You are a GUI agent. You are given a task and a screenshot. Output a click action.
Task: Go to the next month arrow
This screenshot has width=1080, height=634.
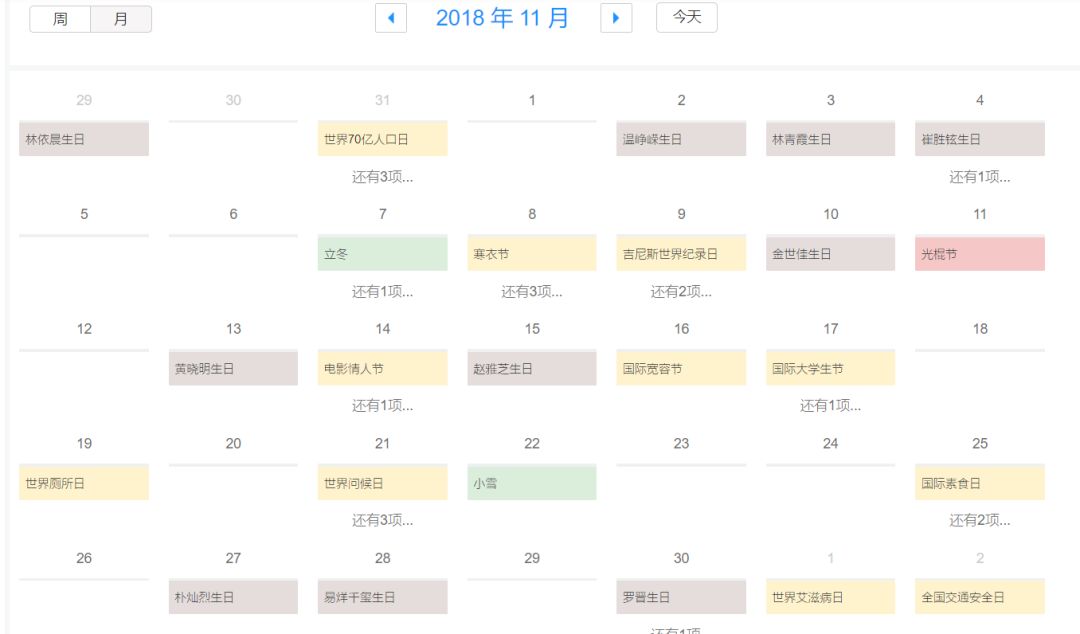pos(616,18)
